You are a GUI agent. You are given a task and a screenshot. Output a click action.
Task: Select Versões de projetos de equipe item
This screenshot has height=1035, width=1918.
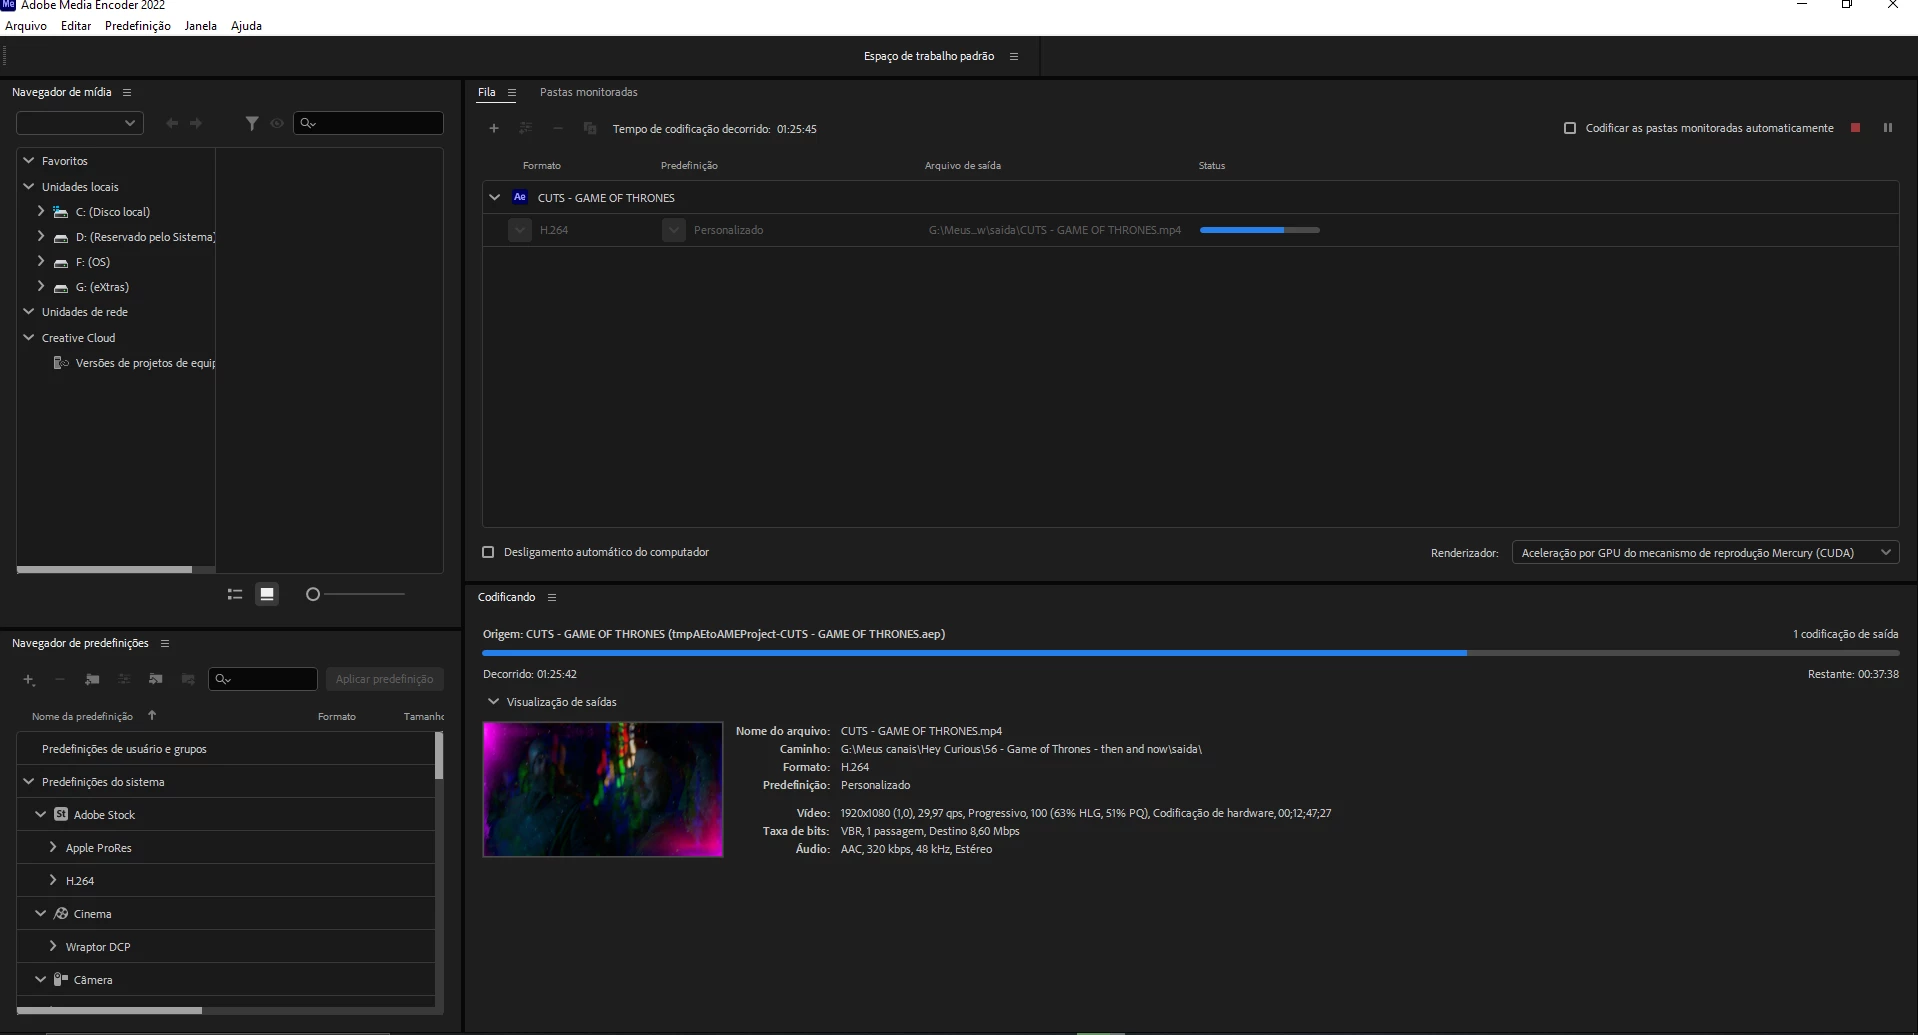(145, 363)
